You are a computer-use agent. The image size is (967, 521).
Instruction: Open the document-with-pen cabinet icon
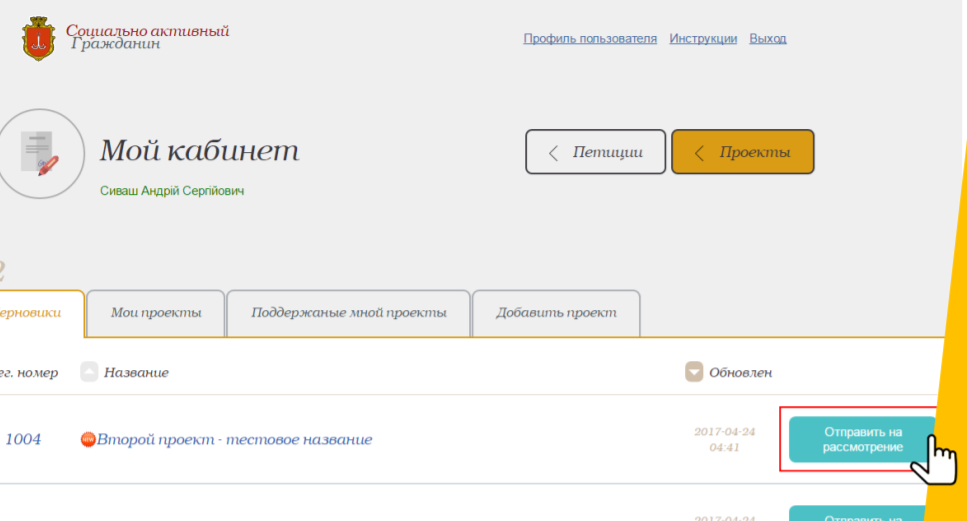[x=41, y=154]
